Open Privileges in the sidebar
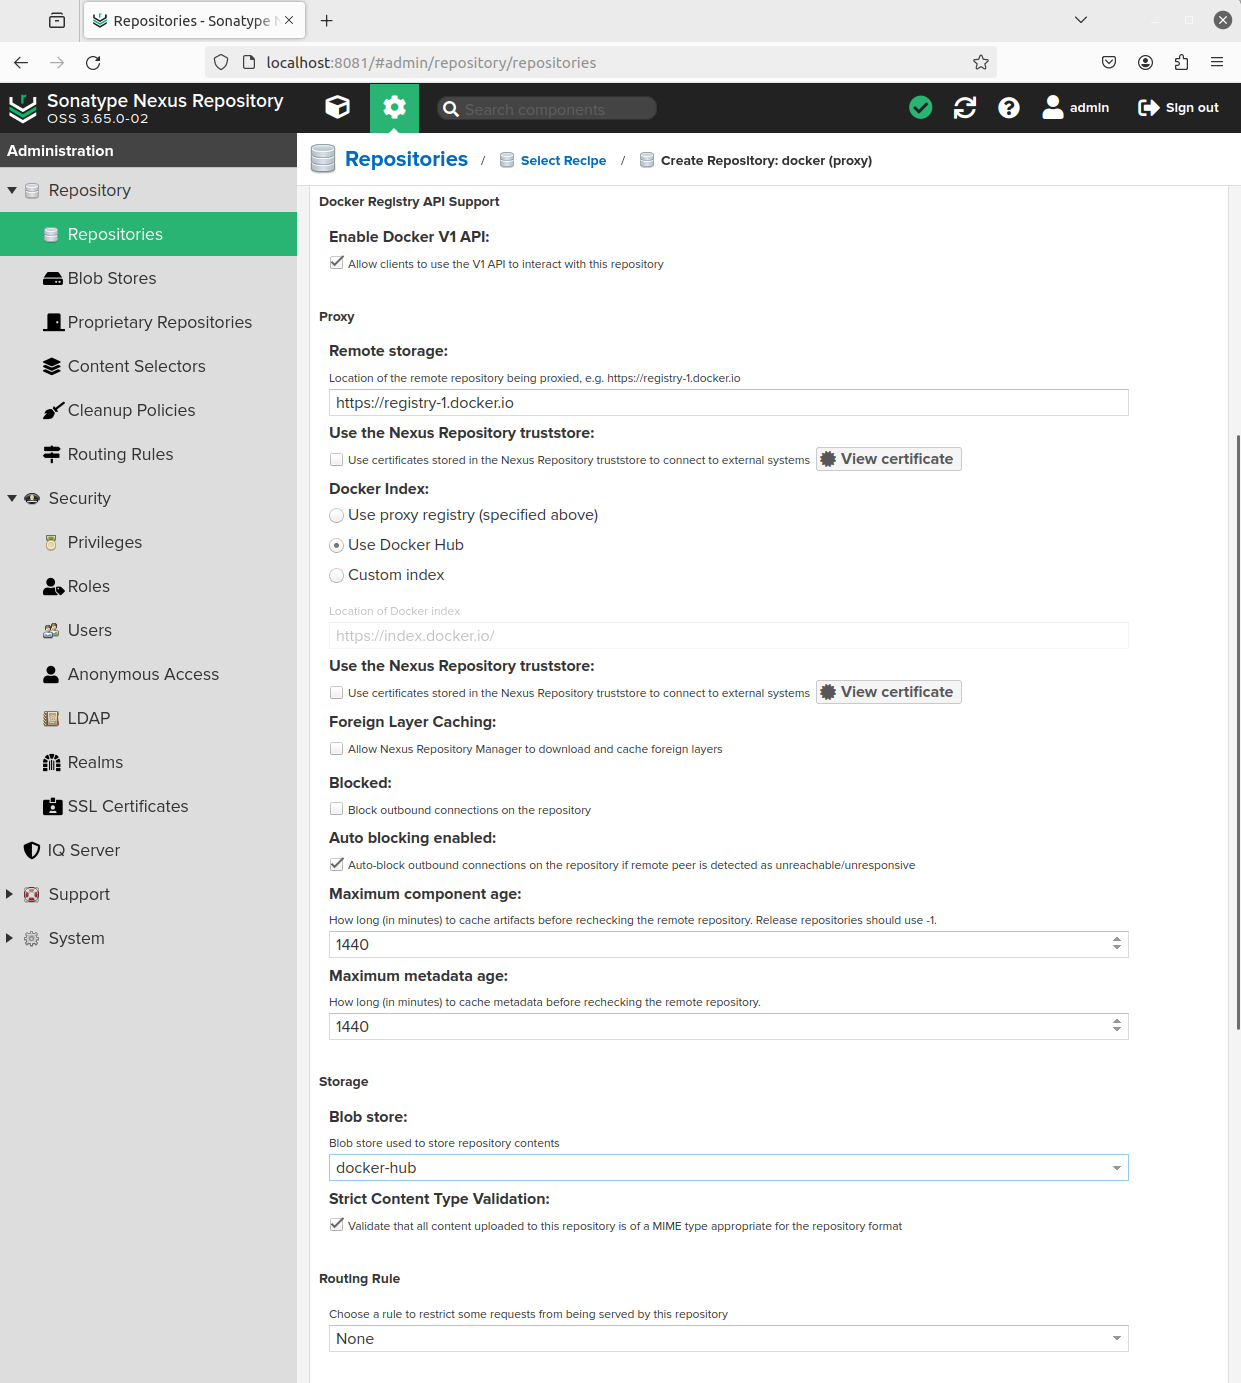Screen dimensions: 1241x1383 (148, 542)
